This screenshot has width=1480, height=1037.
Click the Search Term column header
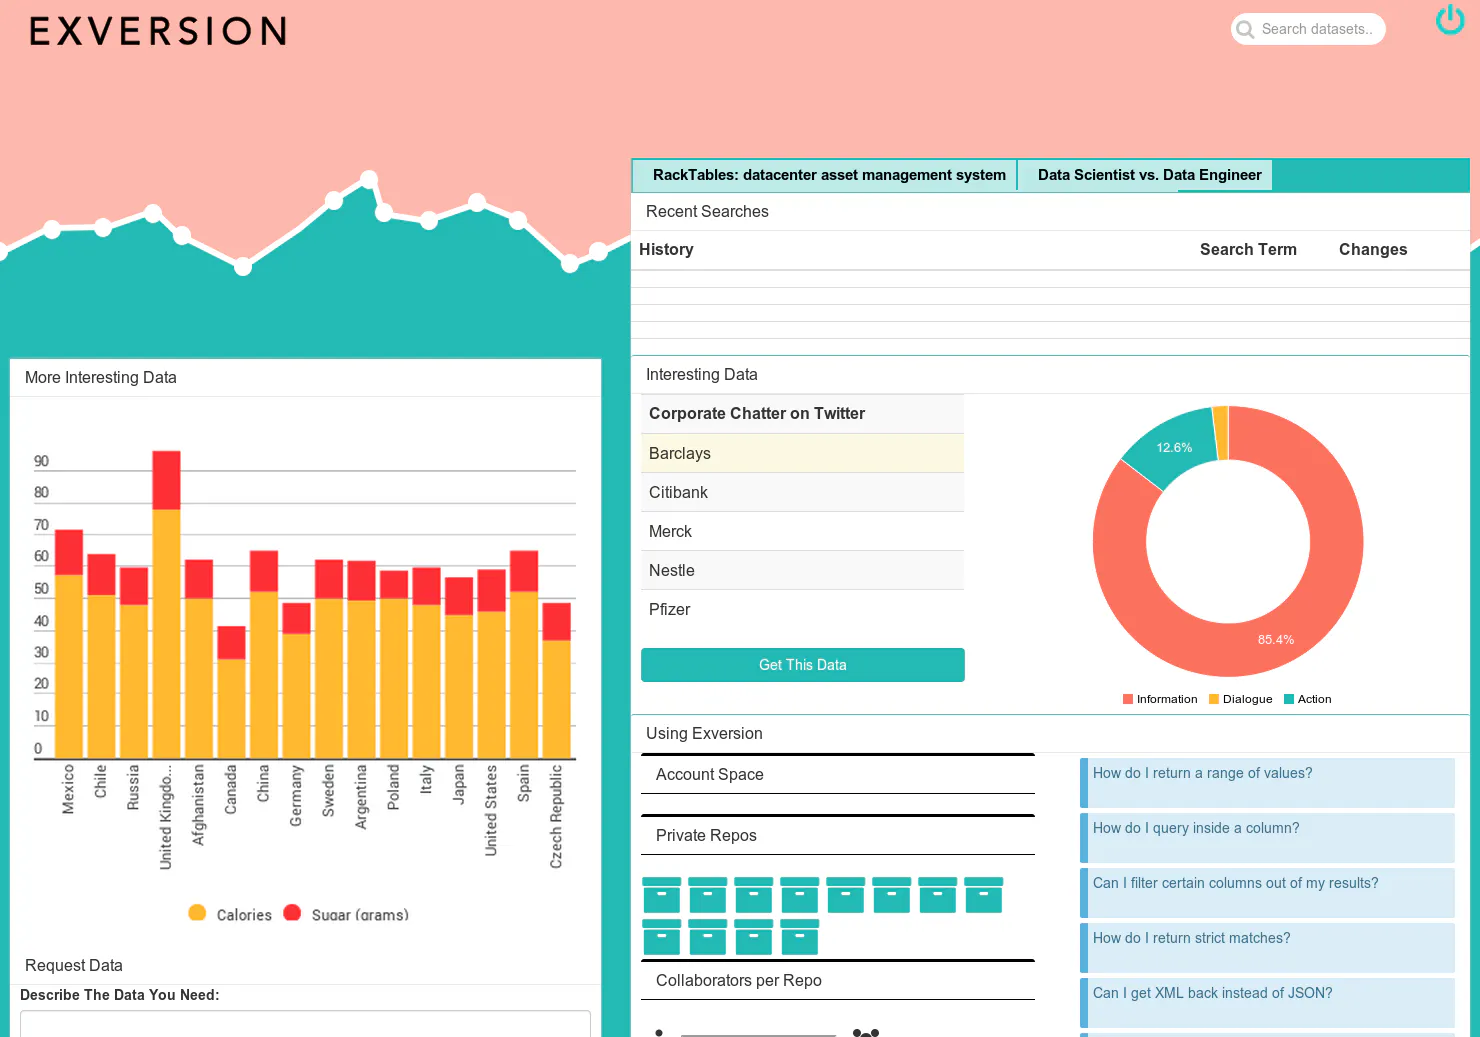point(1248,250)
